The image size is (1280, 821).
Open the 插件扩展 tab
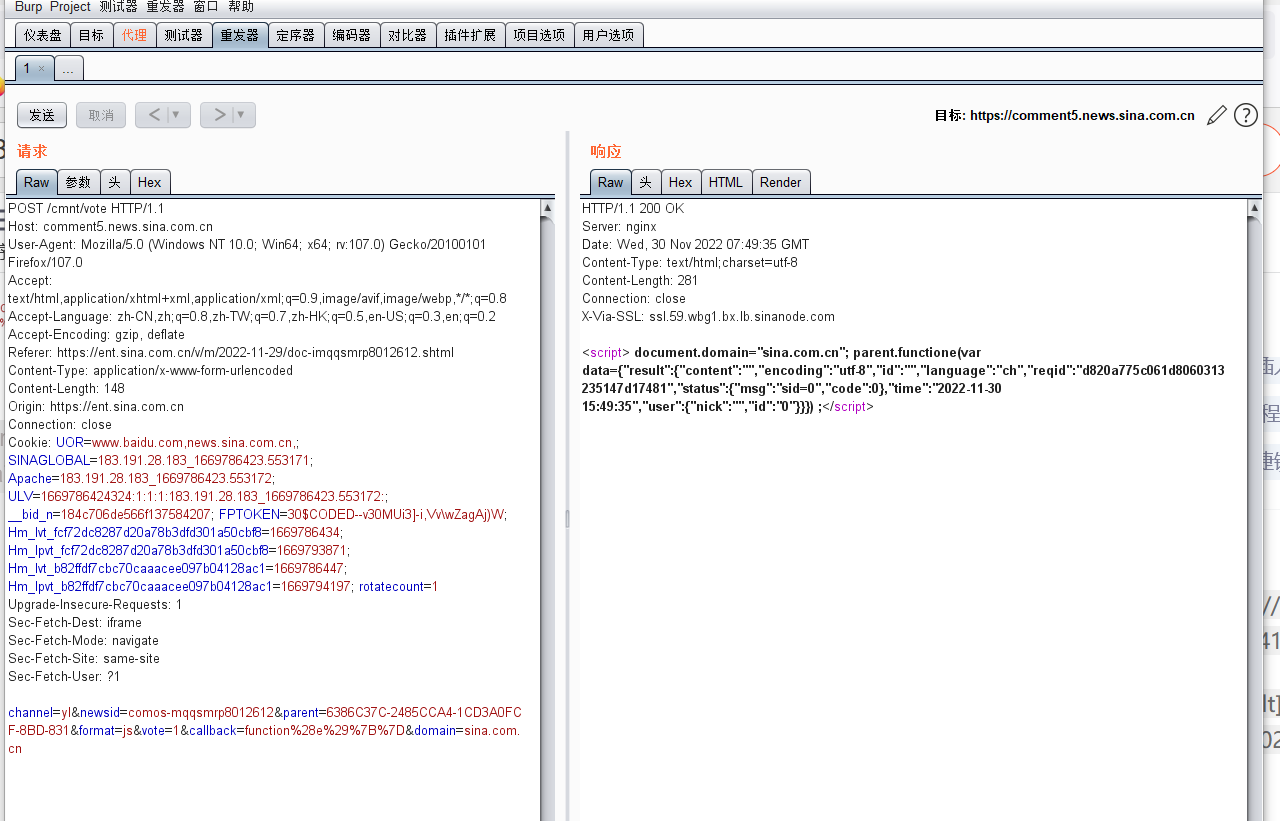coord(470,35)
